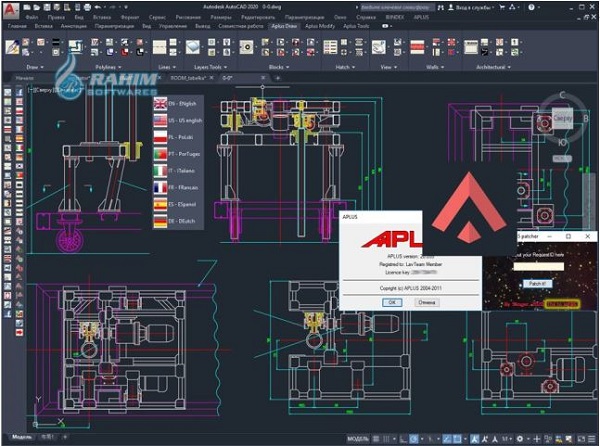Screen dimensions: 600x446
Task: Choose the IT - Italiano flag option
Action: click(x=160, y=171)
